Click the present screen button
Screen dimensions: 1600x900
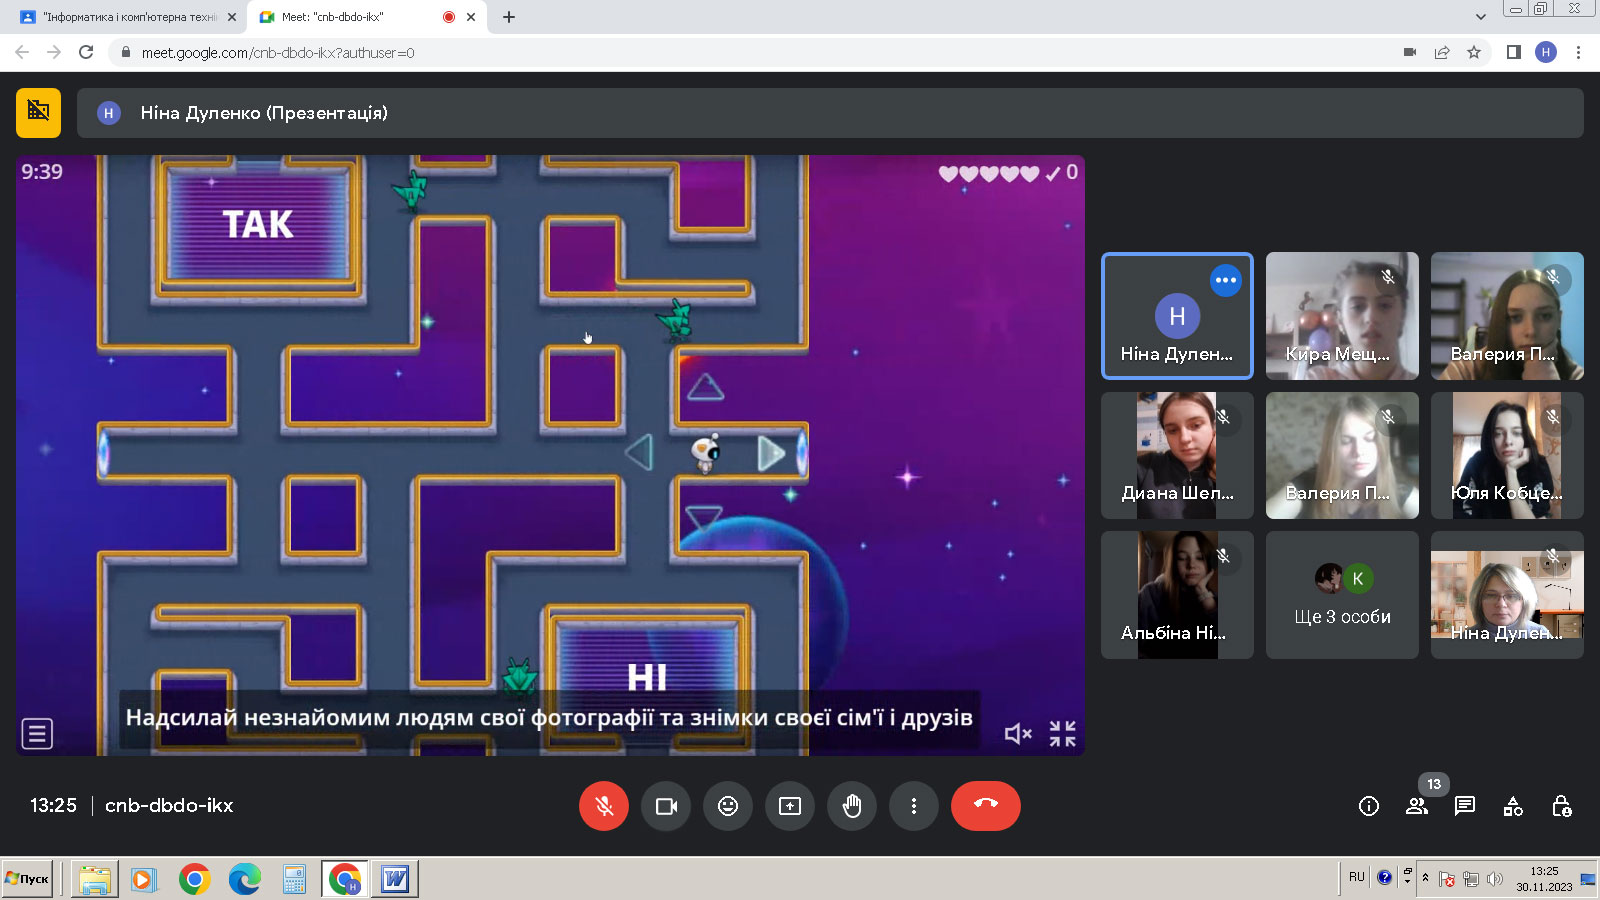tap(790, 806)
